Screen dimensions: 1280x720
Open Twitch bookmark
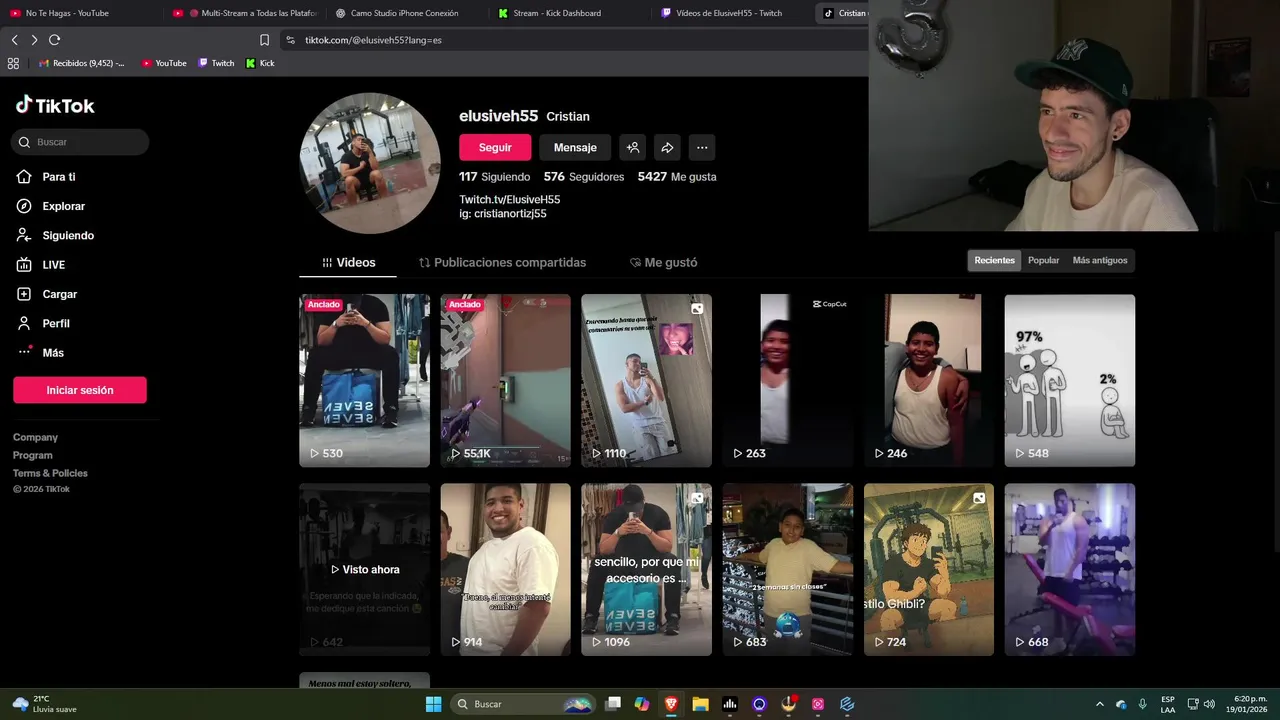pos(216,63)
